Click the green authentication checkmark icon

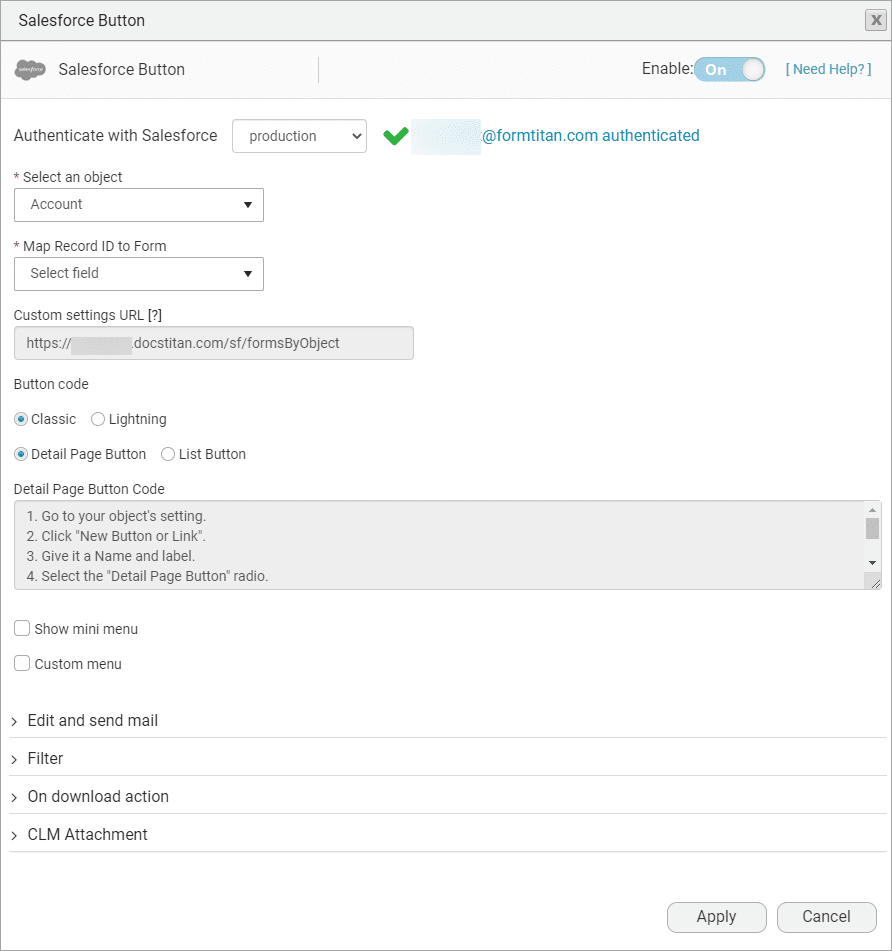click(x=396, y=136)
